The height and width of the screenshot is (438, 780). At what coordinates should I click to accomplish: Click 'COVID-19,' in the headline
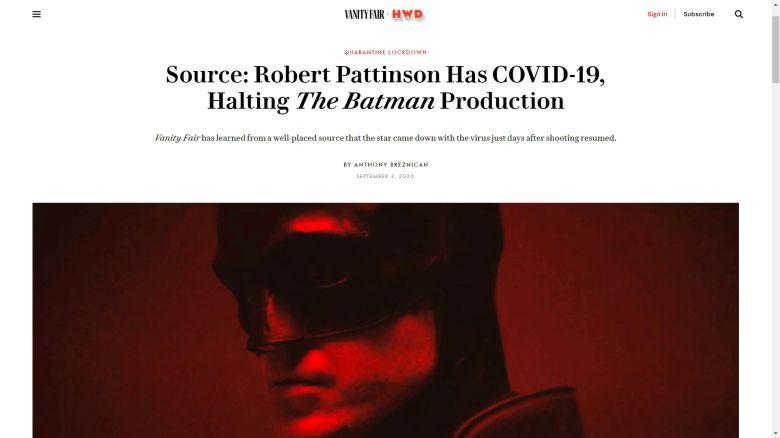click(549, 75)
